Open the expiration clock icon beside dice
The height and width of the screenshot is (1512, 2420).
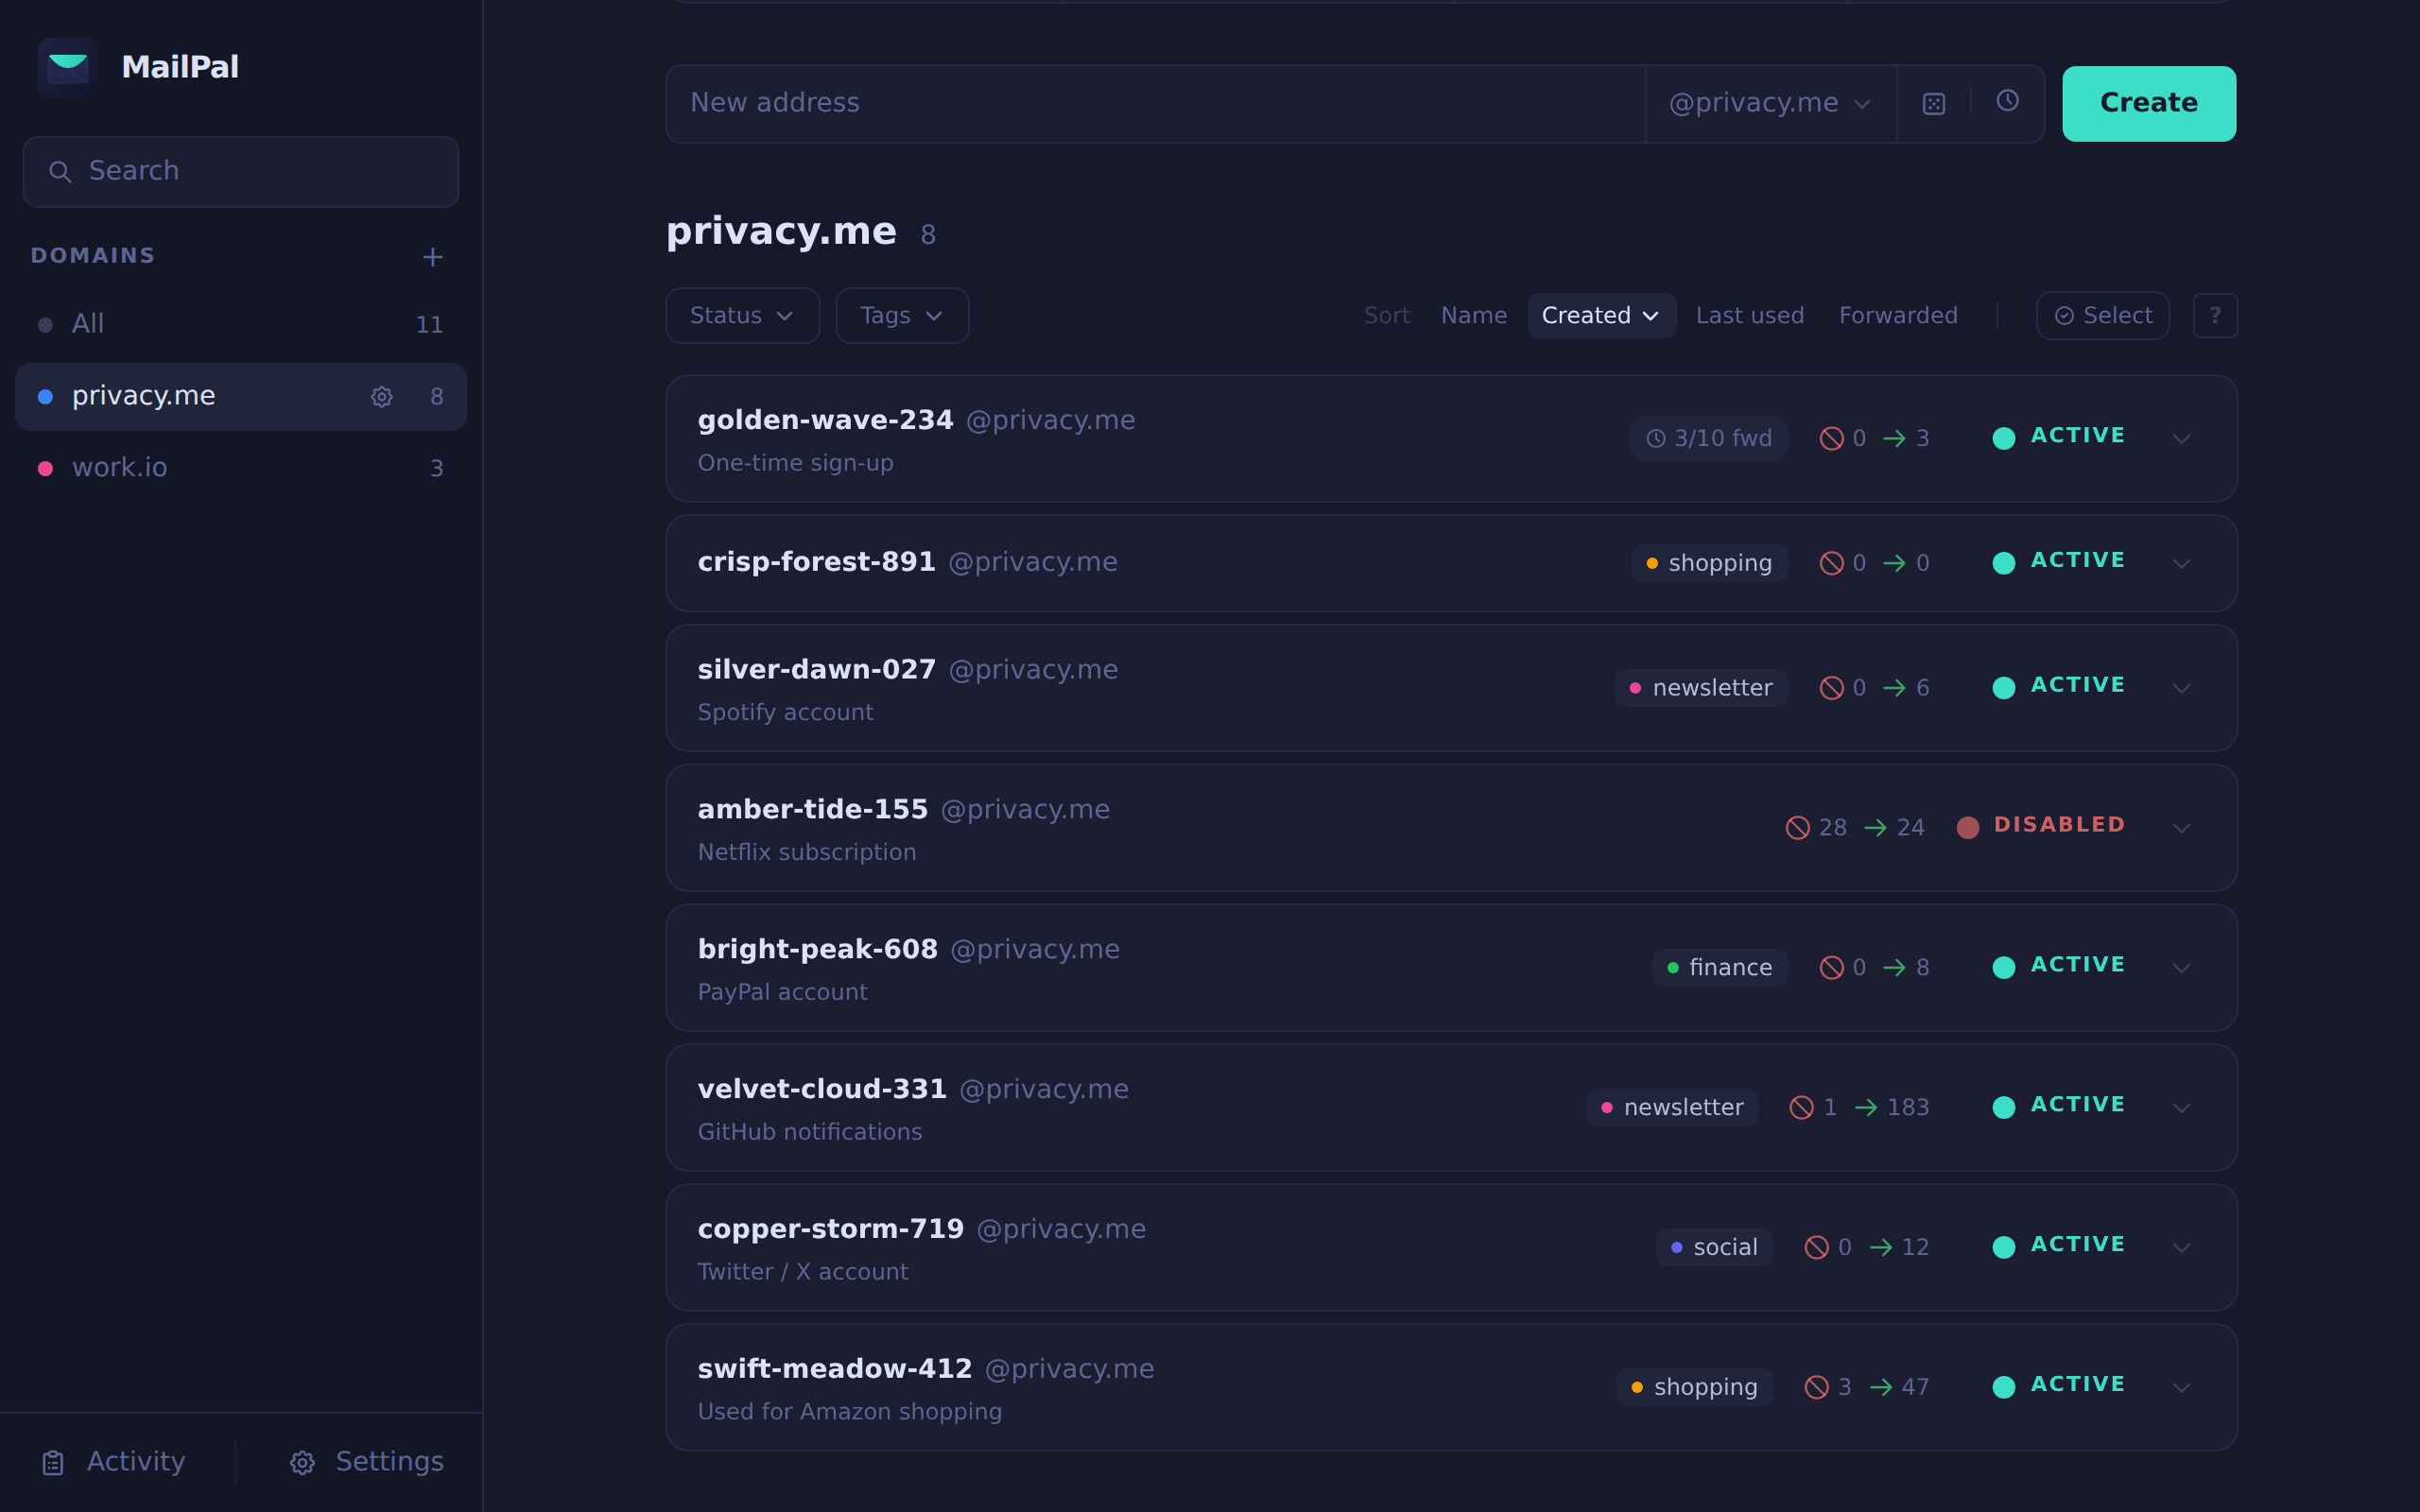[2008, 102]
